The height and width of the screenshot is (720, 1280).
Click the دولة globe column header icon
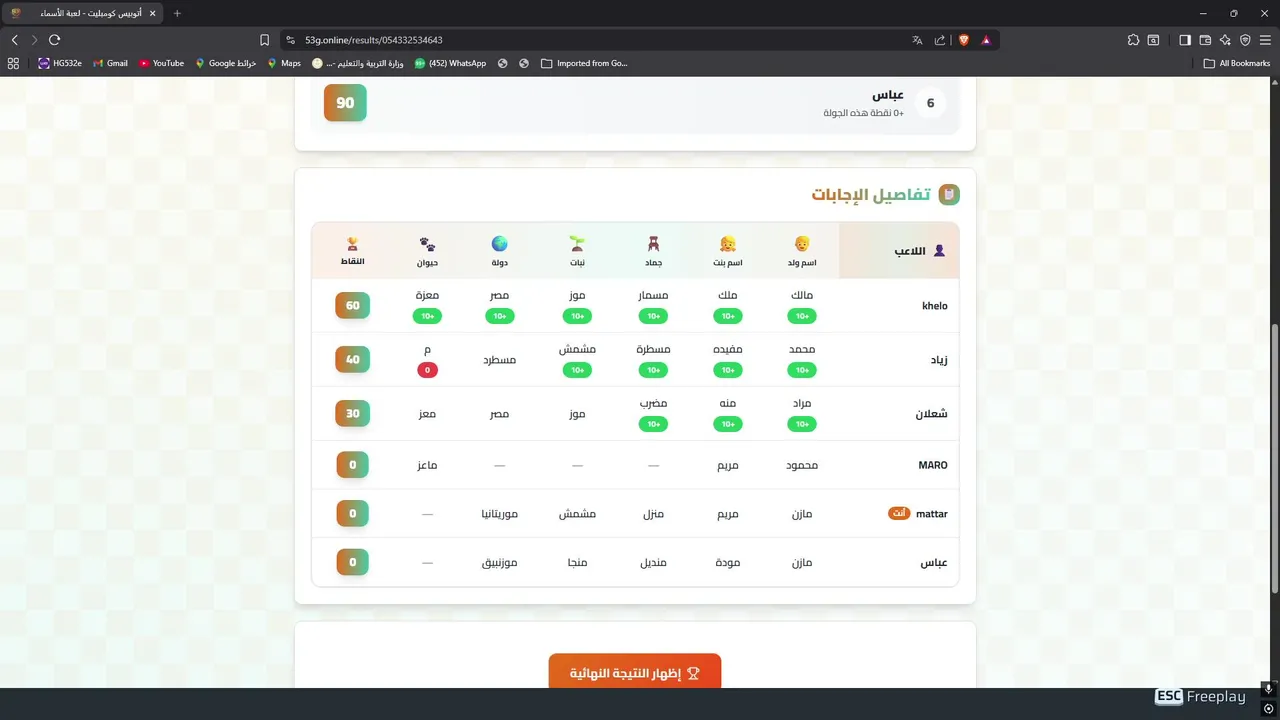click(500, 243)
